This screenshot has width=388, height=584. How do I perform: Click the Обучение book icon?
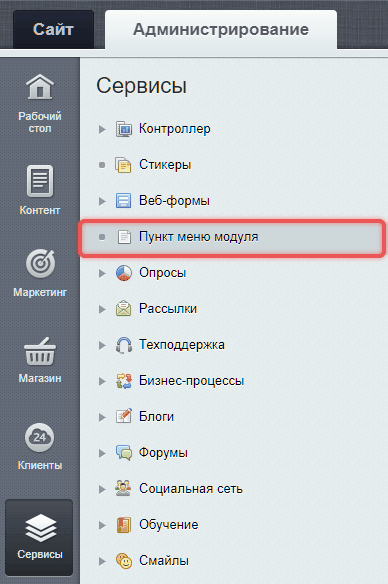pyautogui.click(x=124, y=525)
